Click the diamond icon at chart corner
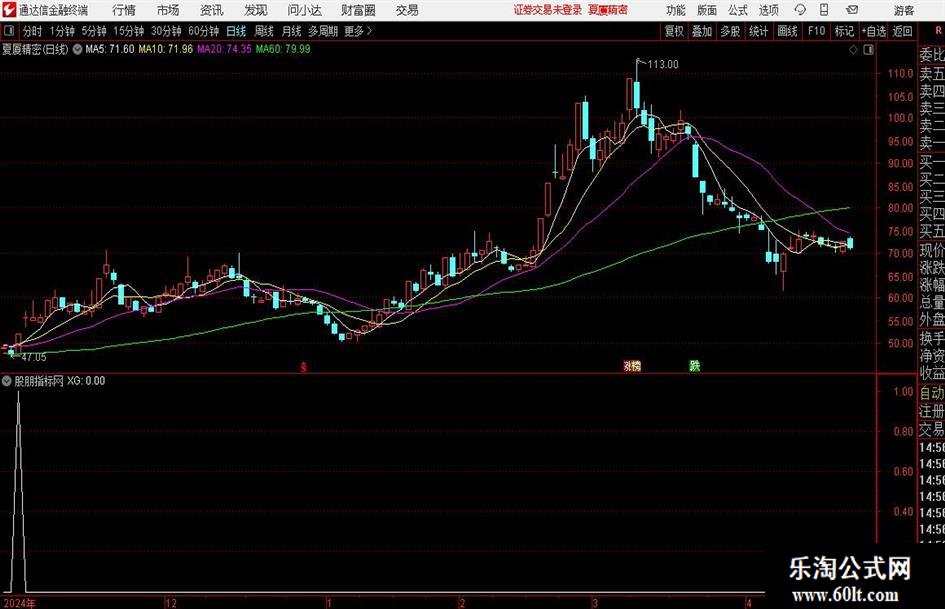Screen dimensions: 945x609 point(853,50)
